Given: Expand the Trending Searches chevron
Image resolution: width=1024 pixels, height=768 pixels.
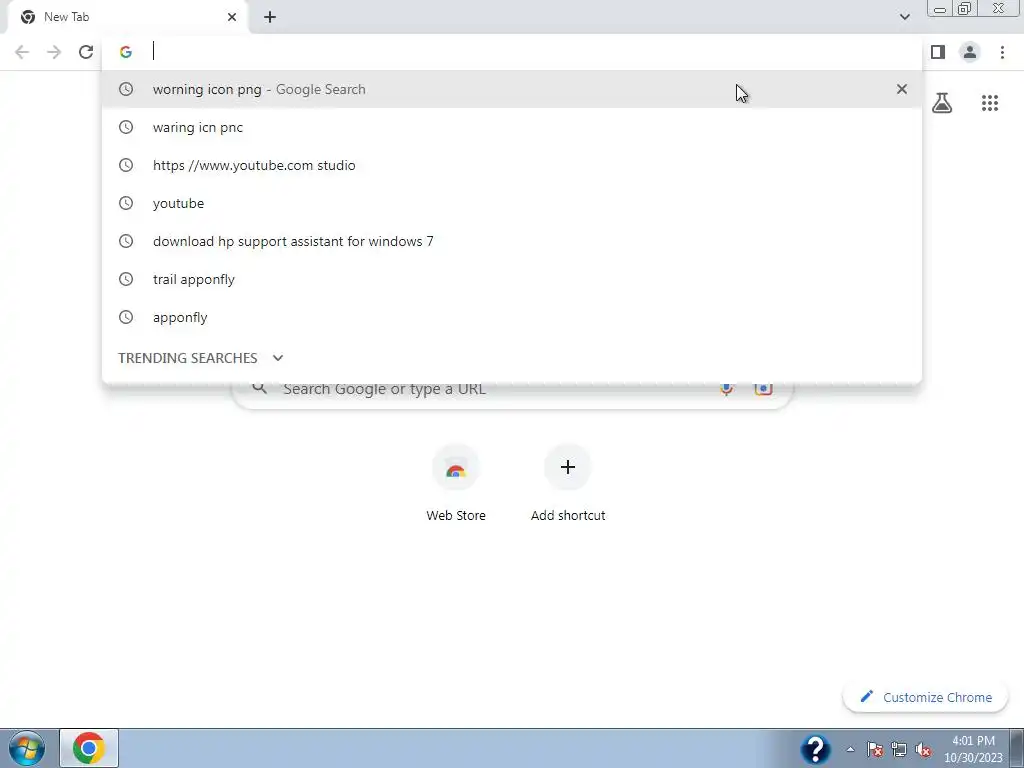Looking at the screenshot, I should (278, 358).
